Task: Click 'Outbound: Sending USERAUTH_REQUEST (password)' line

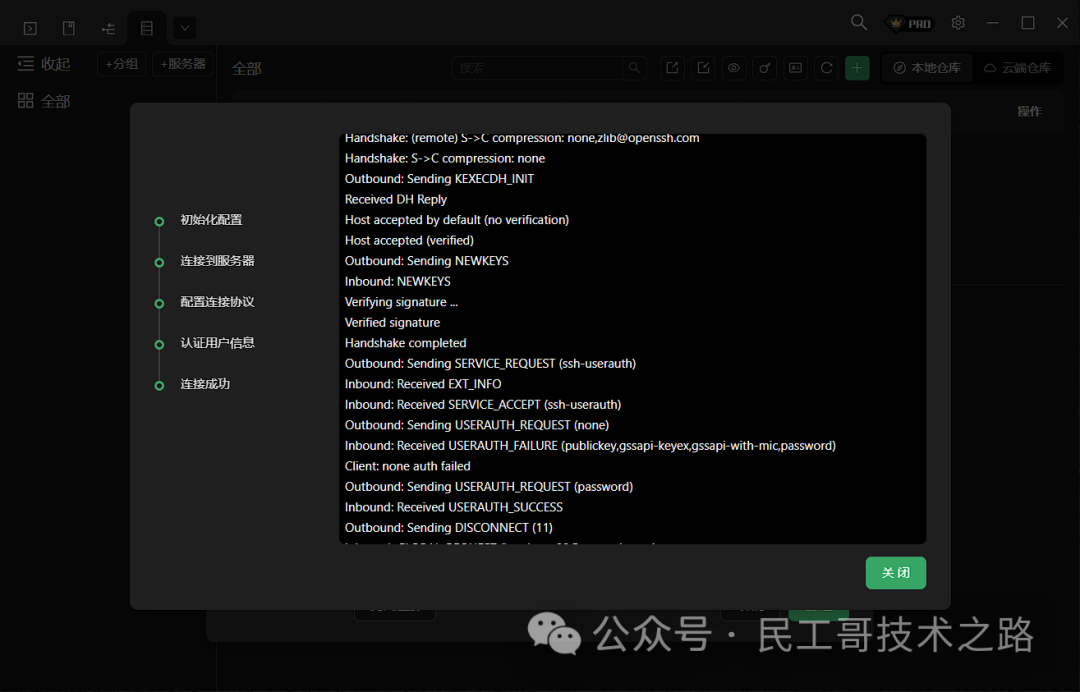Action: [489, 487]
